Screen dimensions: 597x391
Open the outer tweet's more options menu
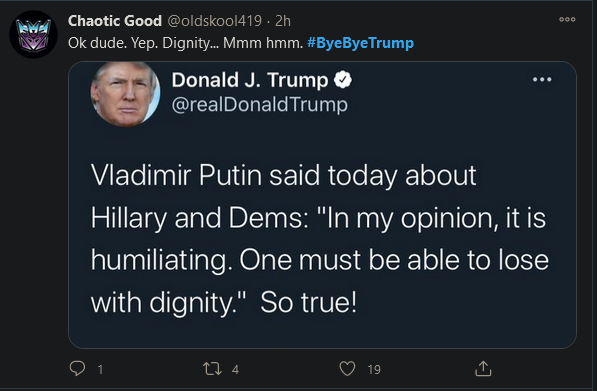pyautogui.click(x=567, y=19)
